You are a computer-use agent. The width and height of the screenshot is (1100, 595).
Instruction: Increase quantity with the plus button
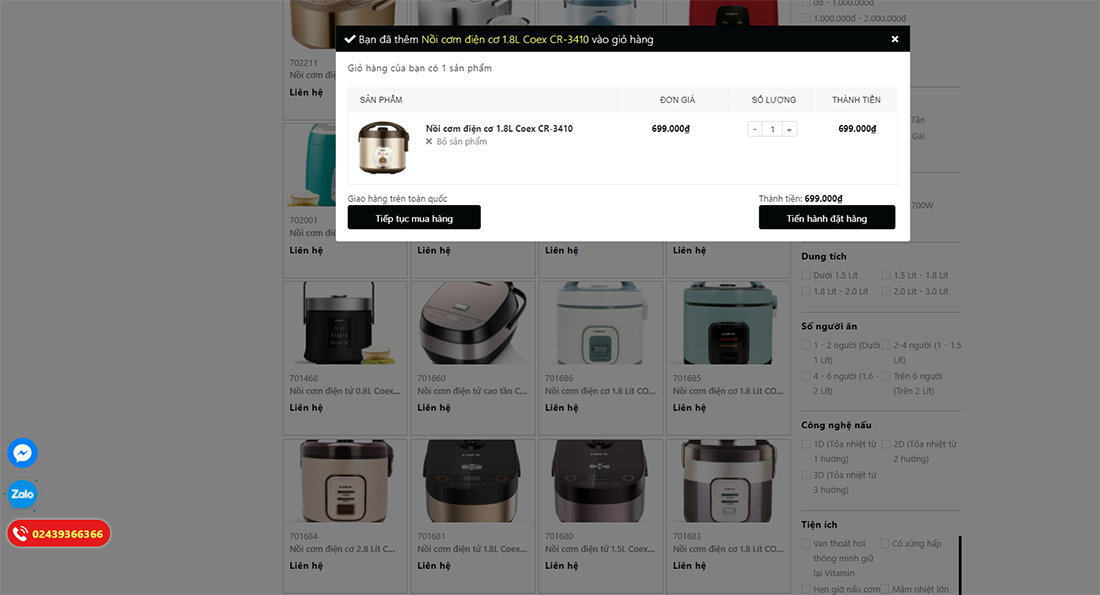(789, 129)
